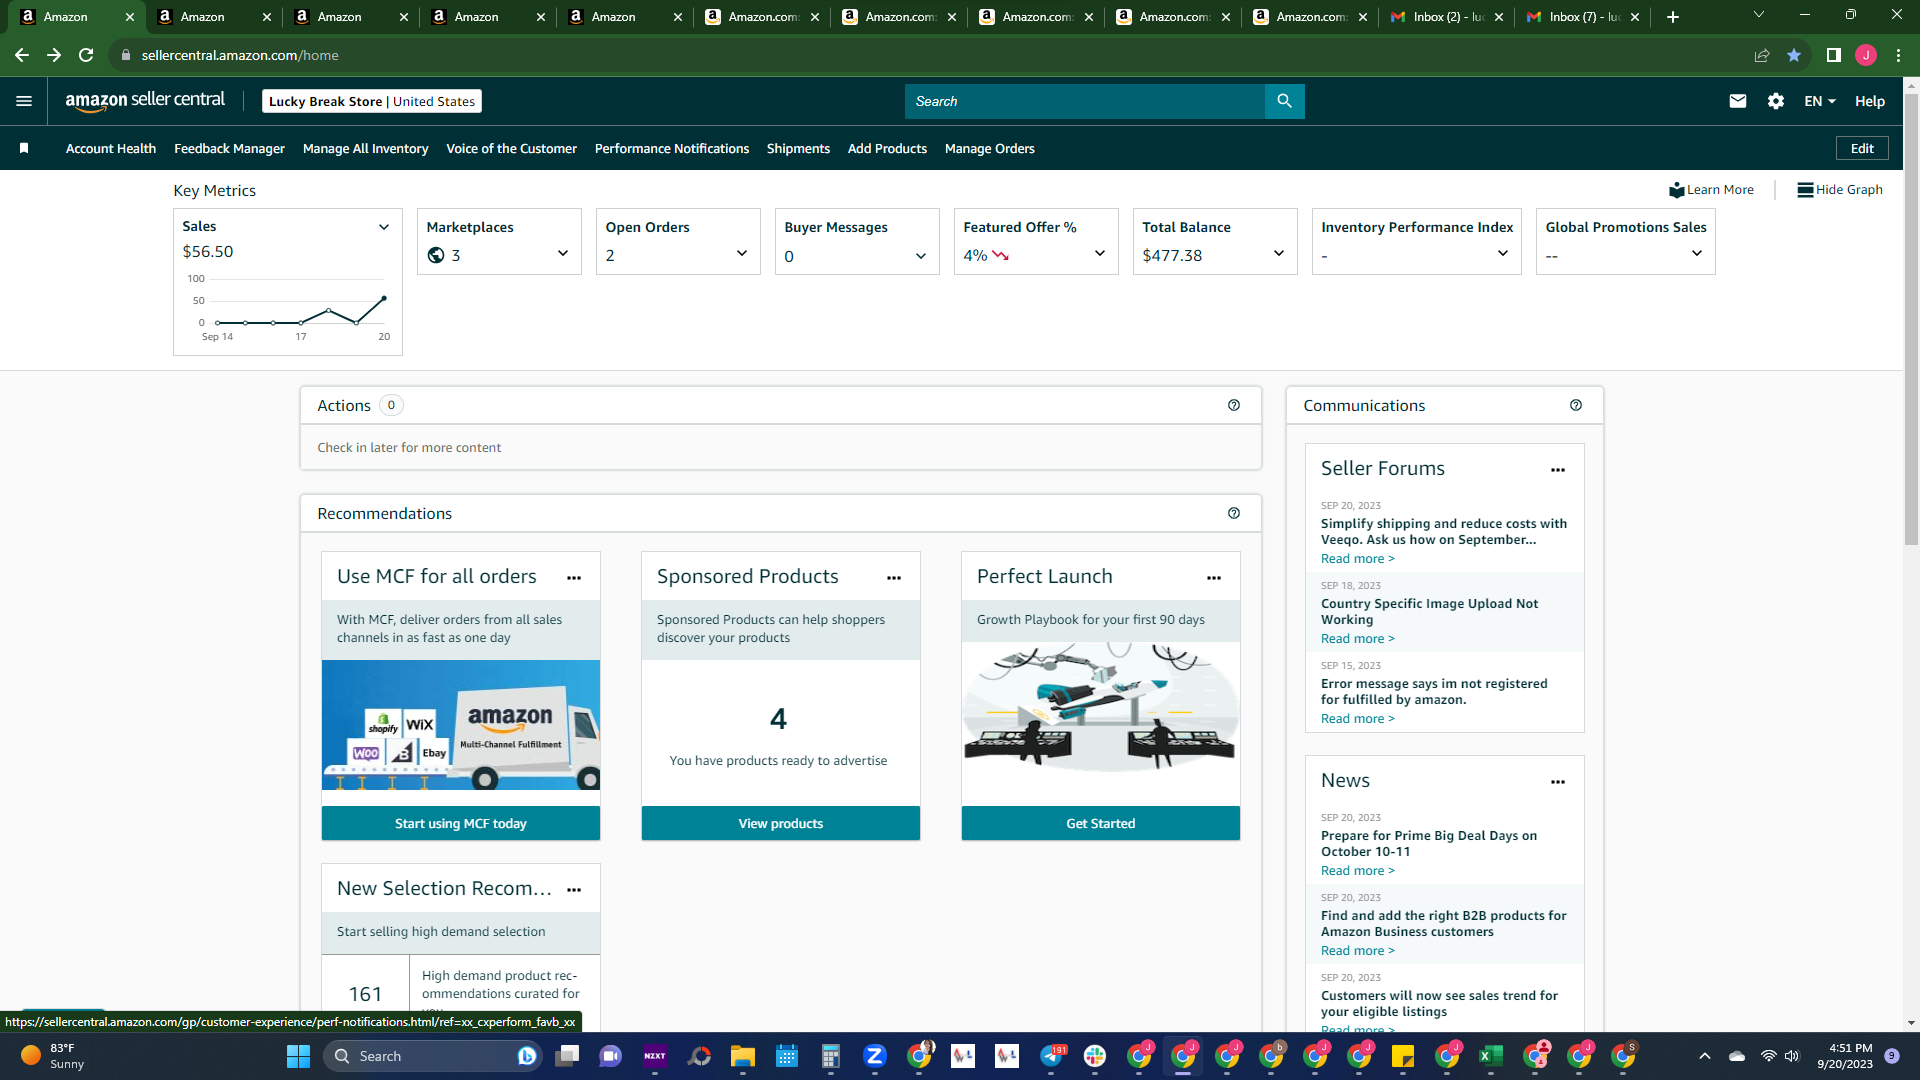Open the Seller Central hamburger menu
Image resolution: width=1920 pixels, height=1080 pixels.
pos(24,101)
